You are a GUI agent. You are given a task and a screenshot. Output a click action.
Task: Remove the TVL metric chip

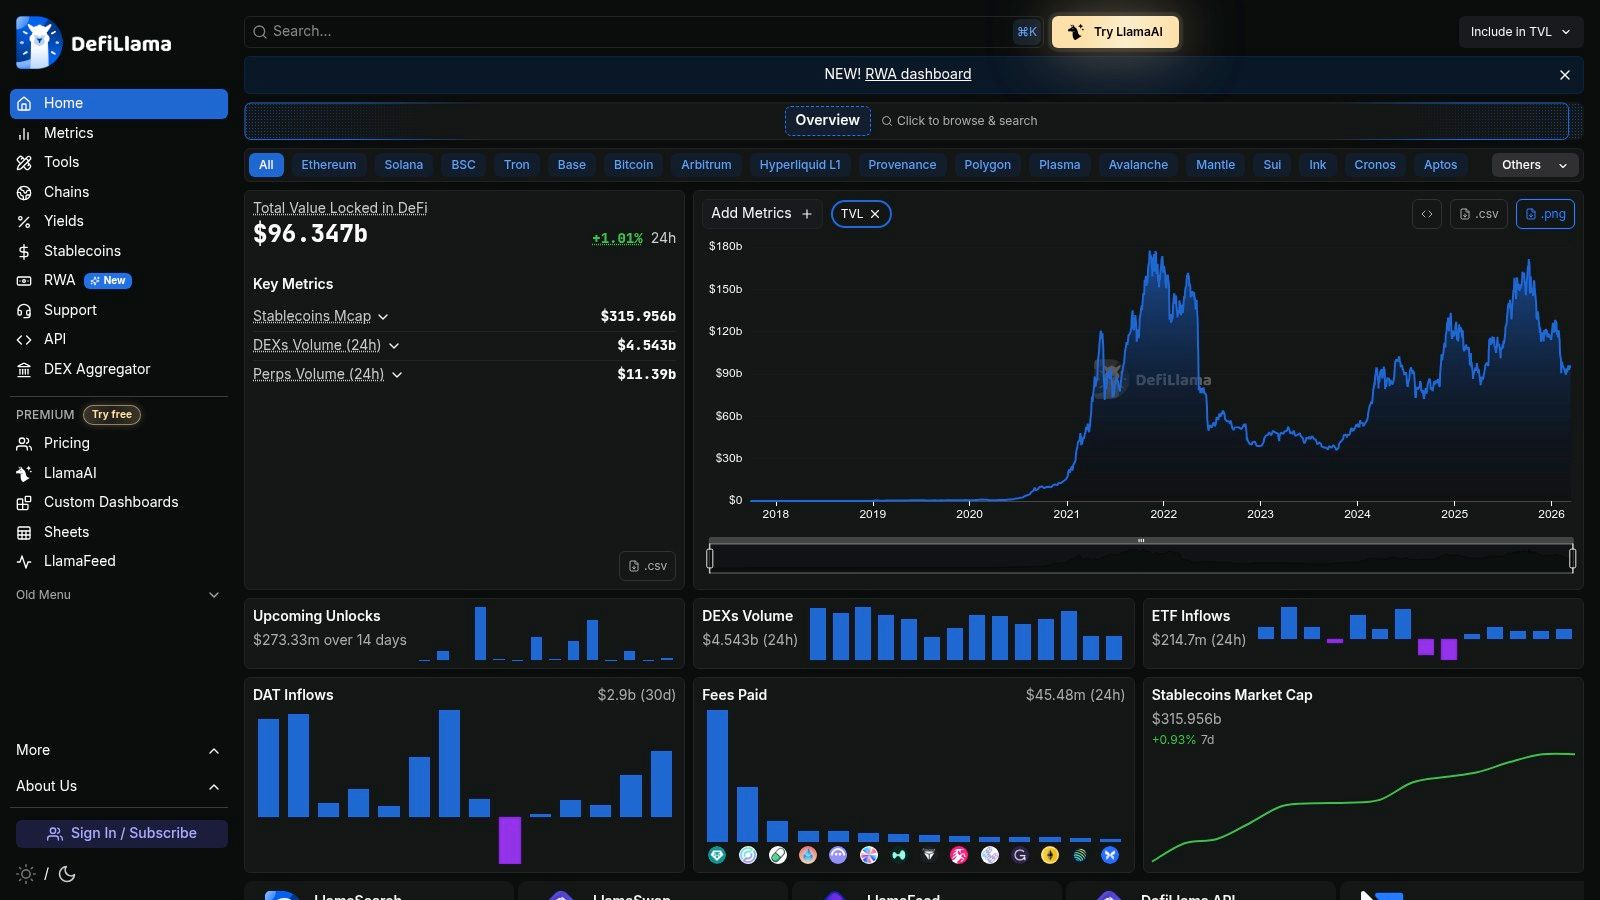[x=875, y=214]
